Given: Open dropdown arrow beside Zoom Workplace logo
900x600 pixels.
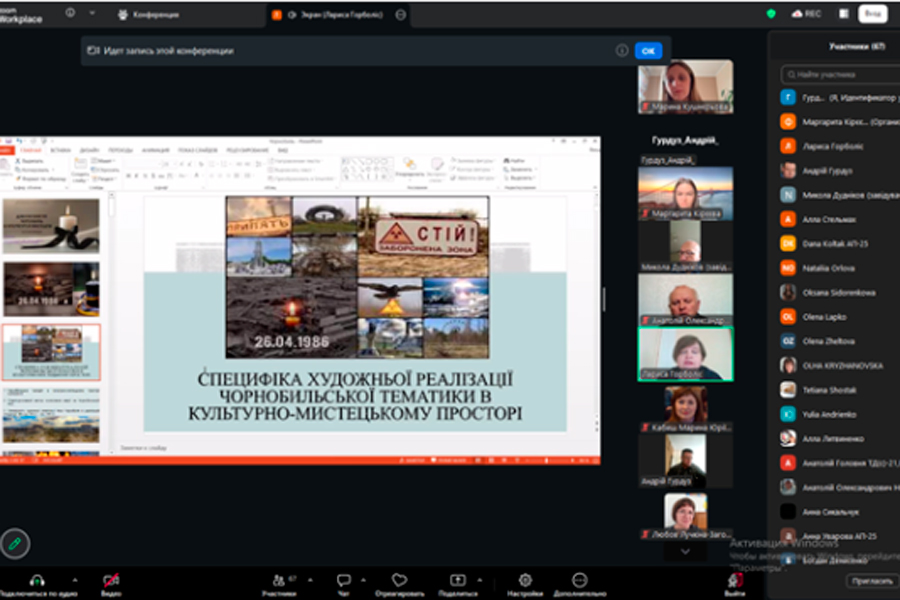Looking at the screenshot, I should point(92,13).
